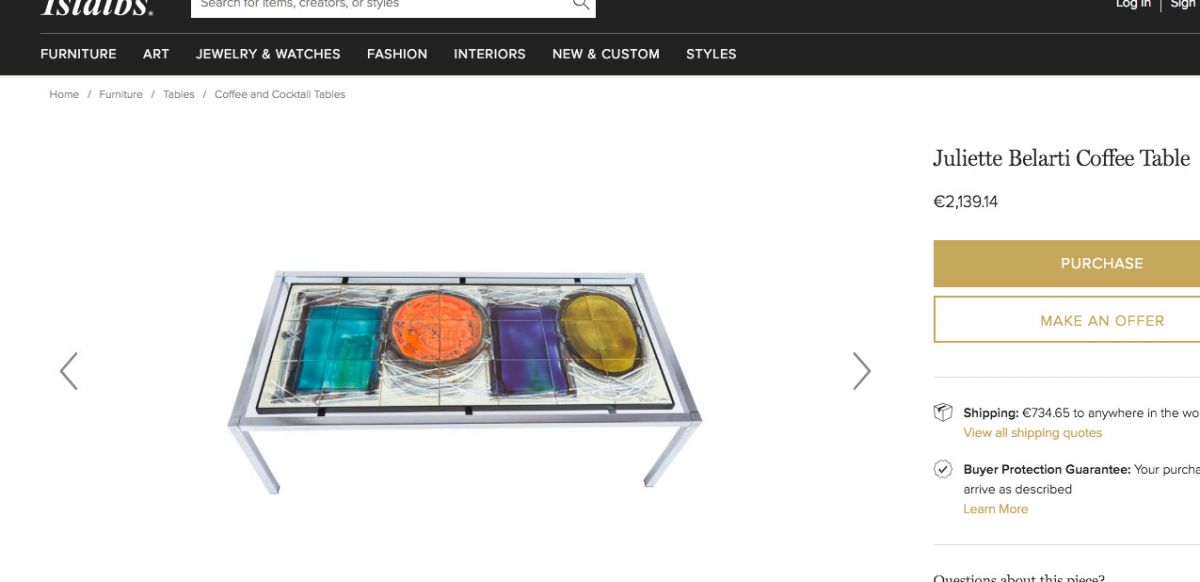Click the coffee table product image
Image resolution: width=1200 pixels, height=582 pixels.
click(465, 381)
